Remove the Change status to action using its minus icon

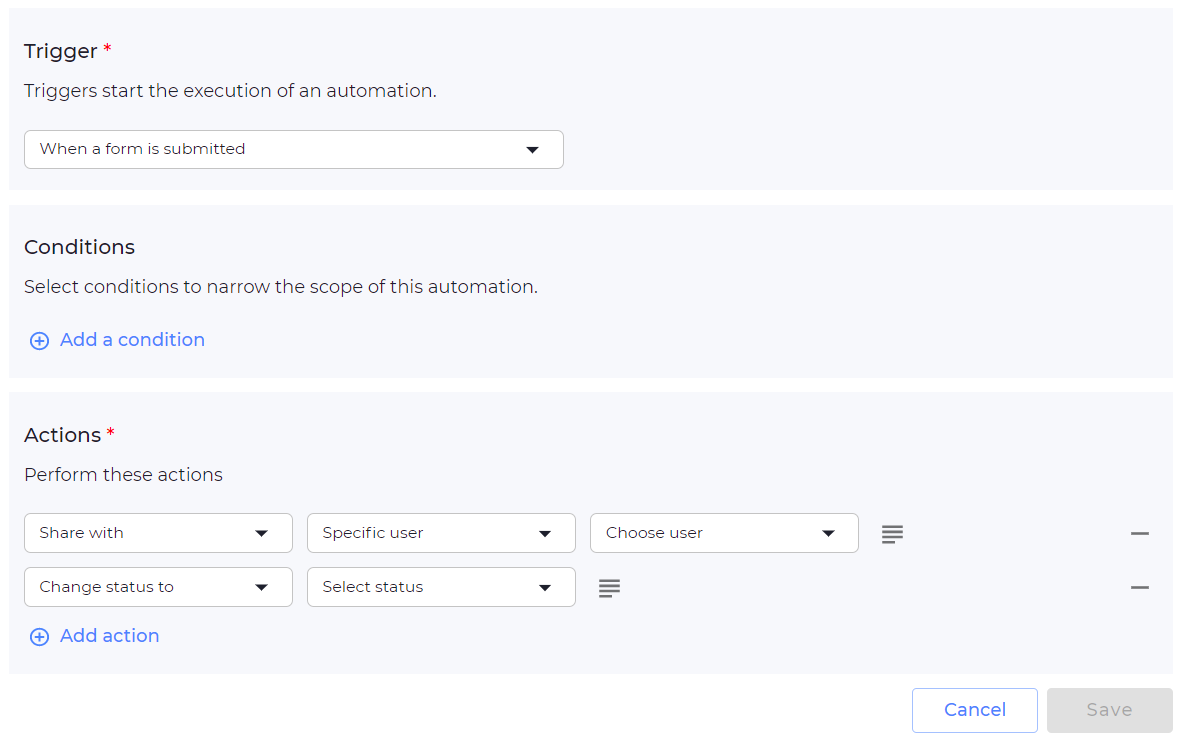point(1139,588)
